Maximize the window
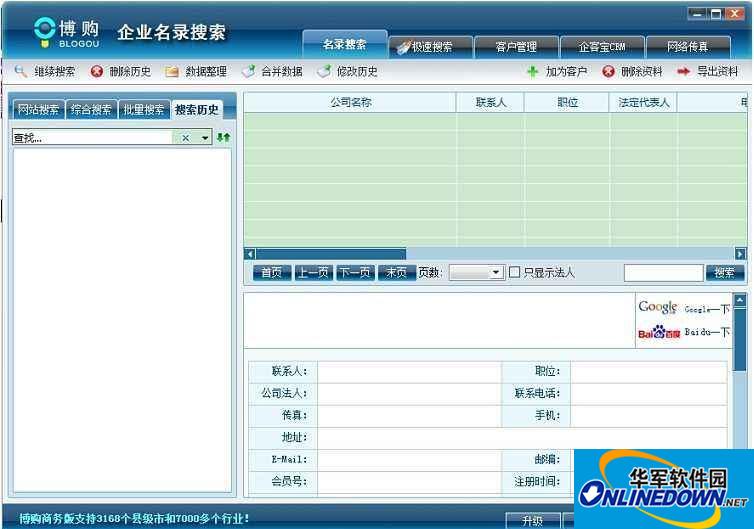 coord(716,14)
